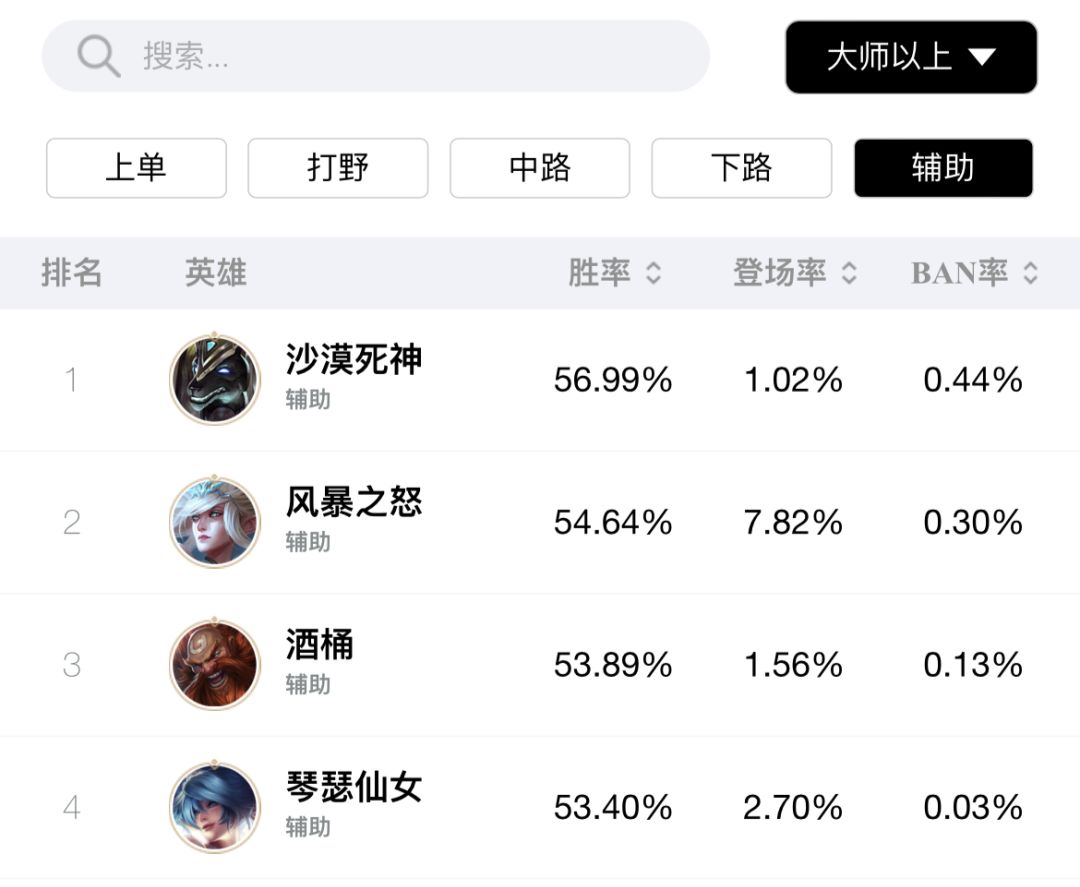The height and width of the screenshot is (887, 1080).
Task: Choose the 中路 position filter
Action: pyautogui.click(x=540, y=168)
